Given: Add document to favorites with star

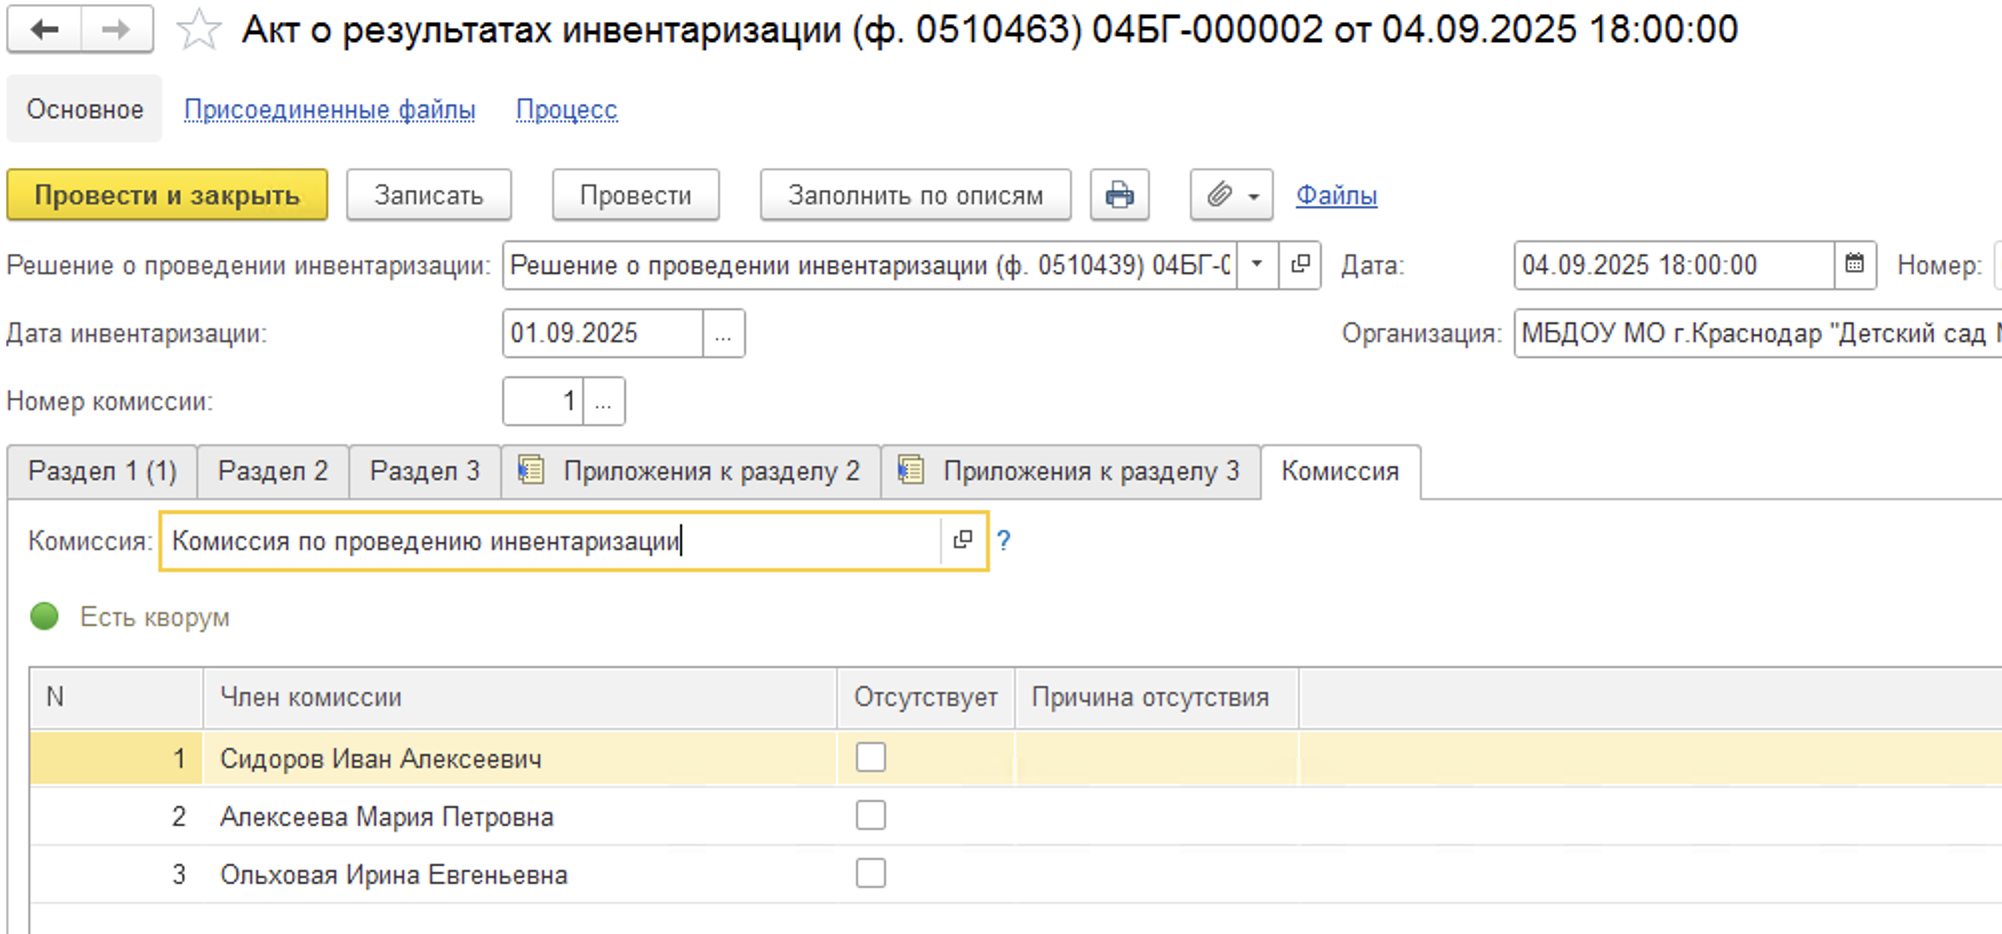Looking at the screenshot, I should [x=198, y=30].
